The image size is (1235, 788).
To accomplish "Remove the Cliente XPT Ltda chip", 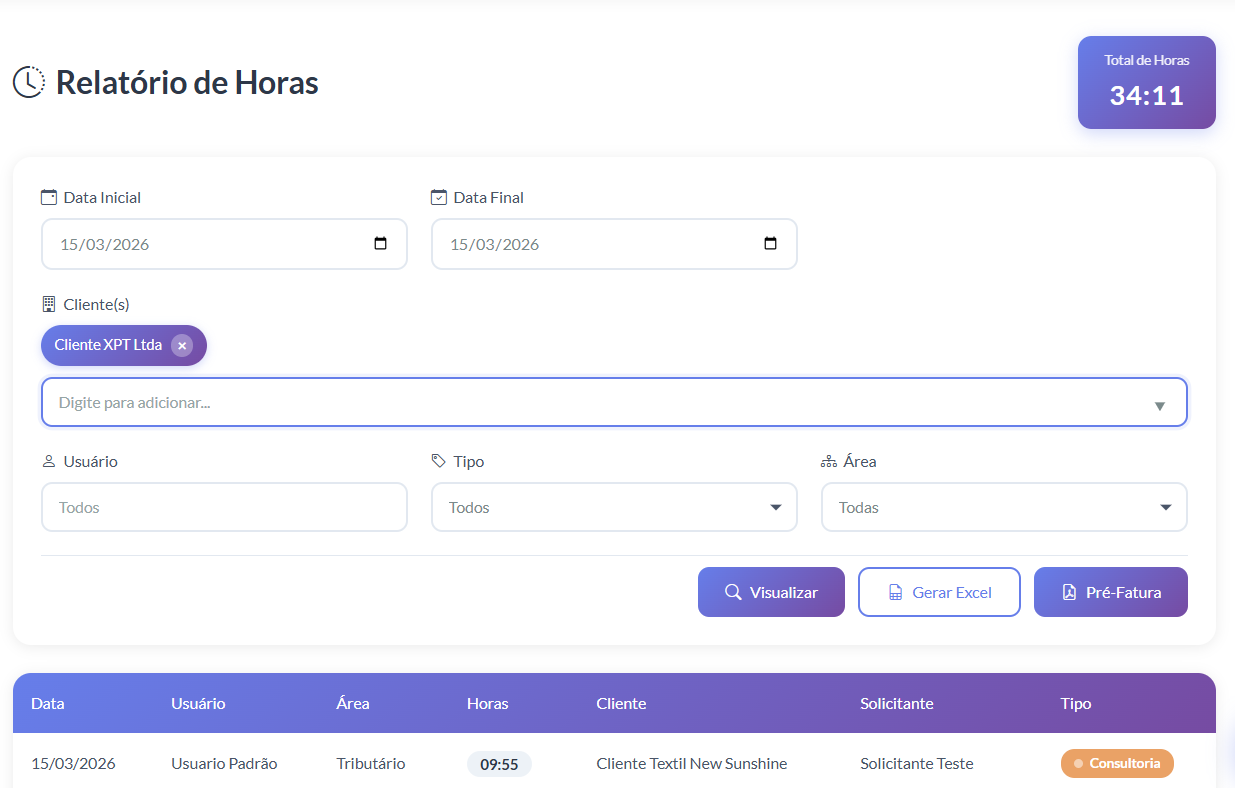I will (x=181, y=345).
